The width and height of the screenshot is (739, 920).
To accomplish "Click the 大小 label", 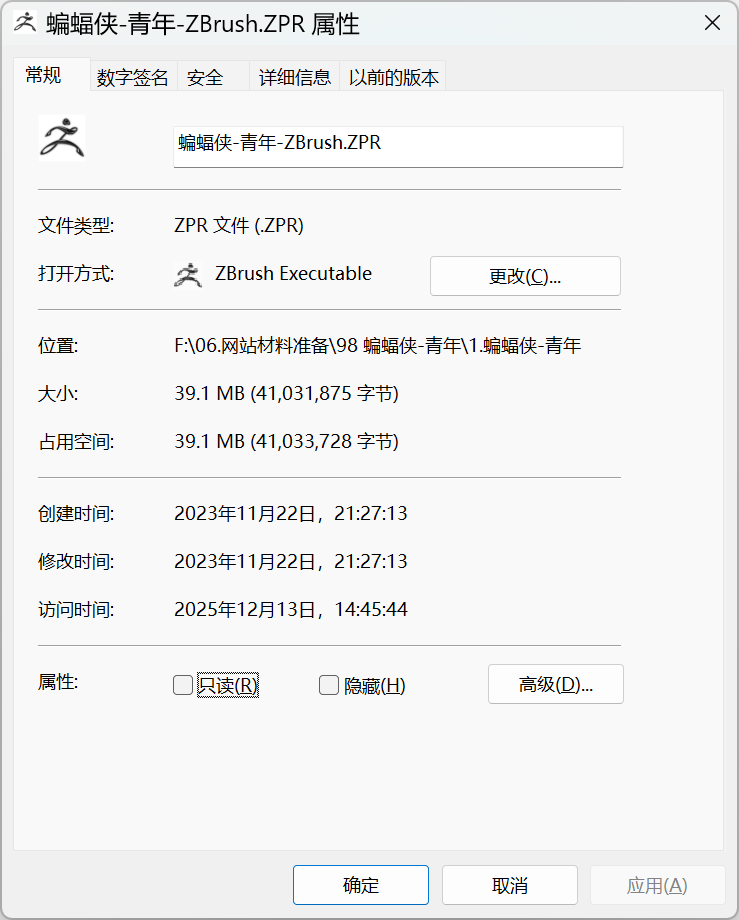I will pos(58,393).
